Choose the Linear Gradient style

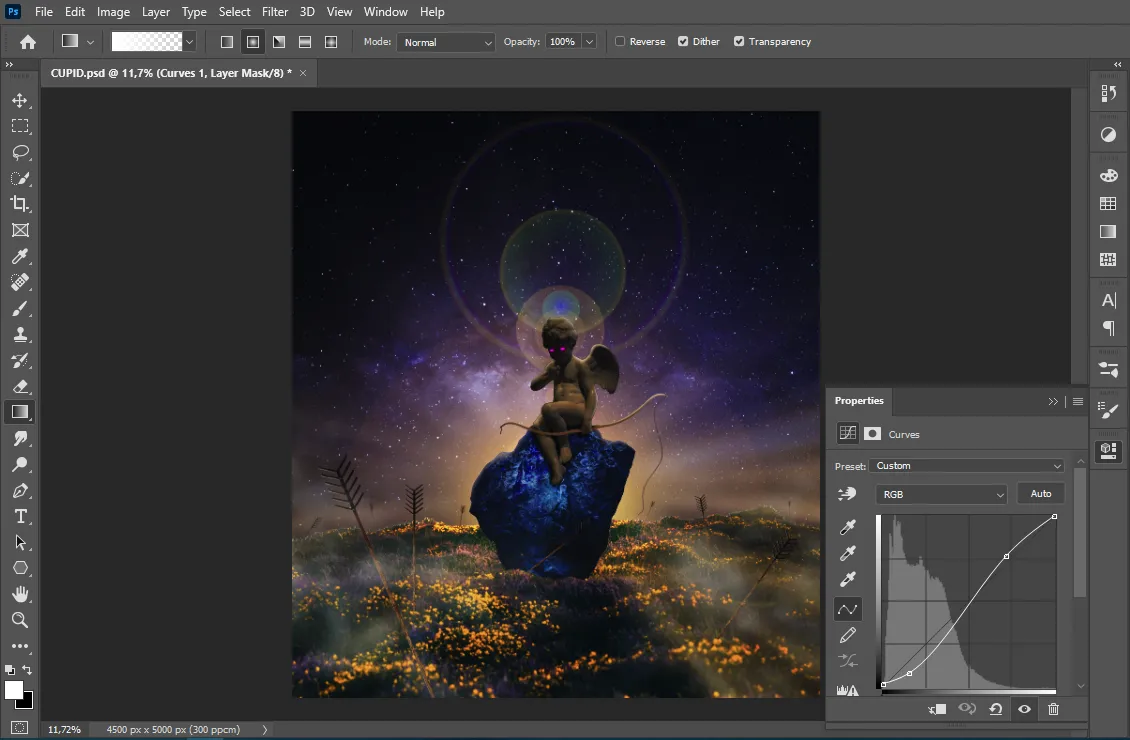tap(227, 42)
